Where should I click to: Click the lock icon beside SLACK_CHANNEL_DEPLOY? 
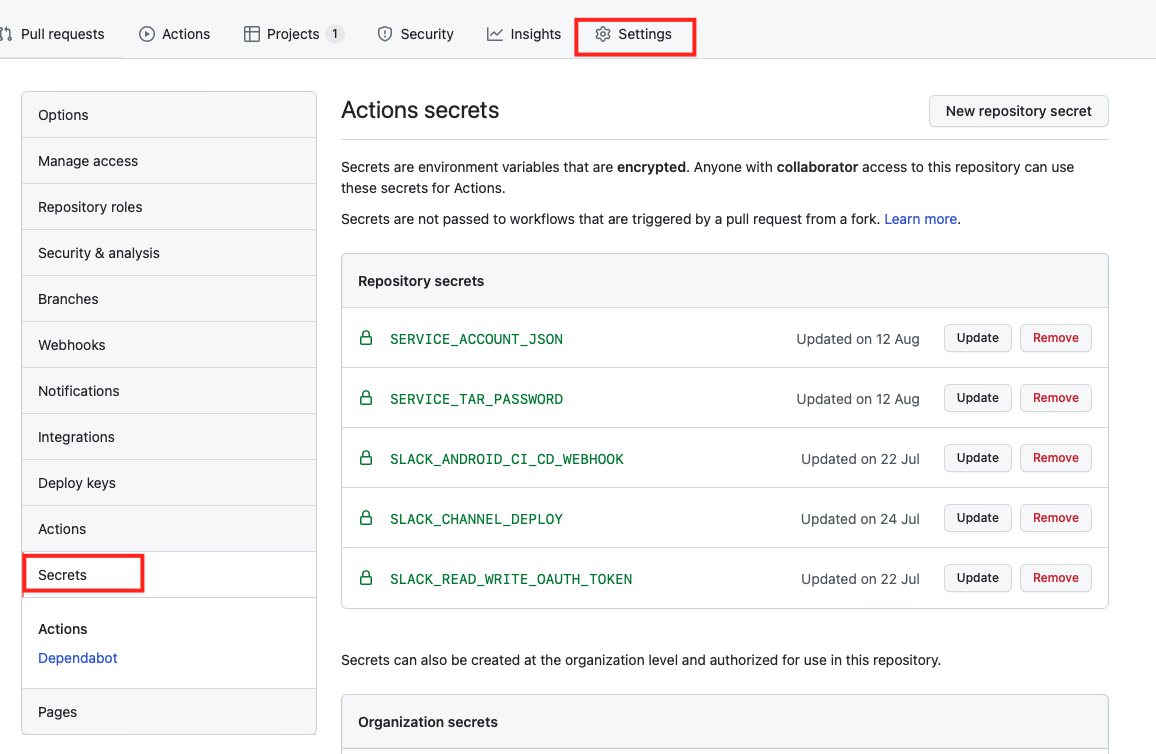click(x=366, y=517)
